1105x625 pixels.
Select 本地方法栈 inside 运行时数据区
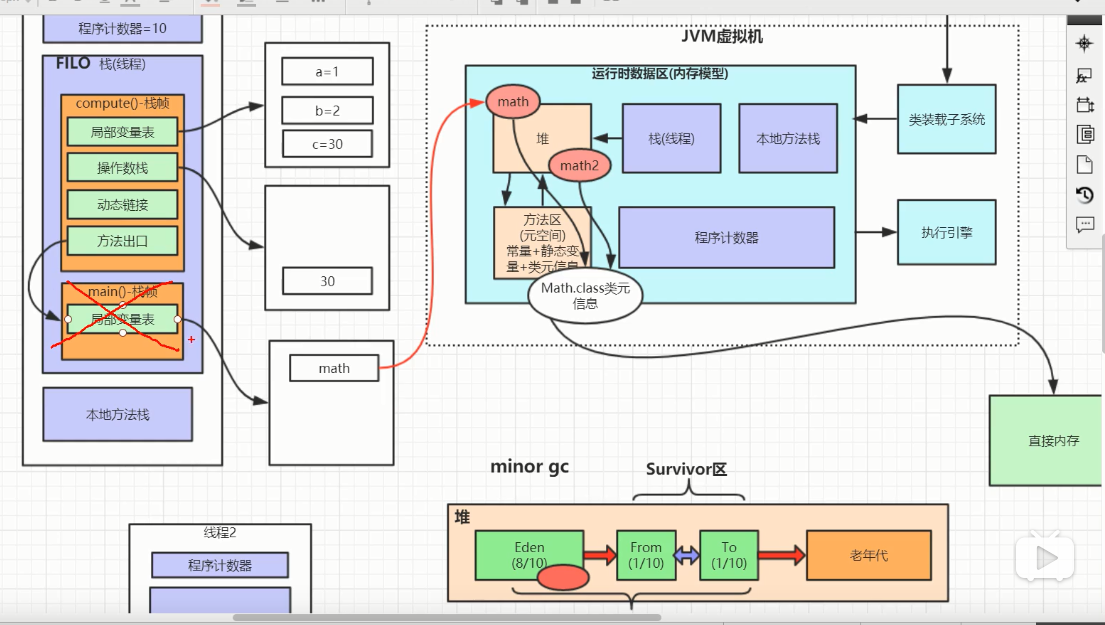click(788, 139)
